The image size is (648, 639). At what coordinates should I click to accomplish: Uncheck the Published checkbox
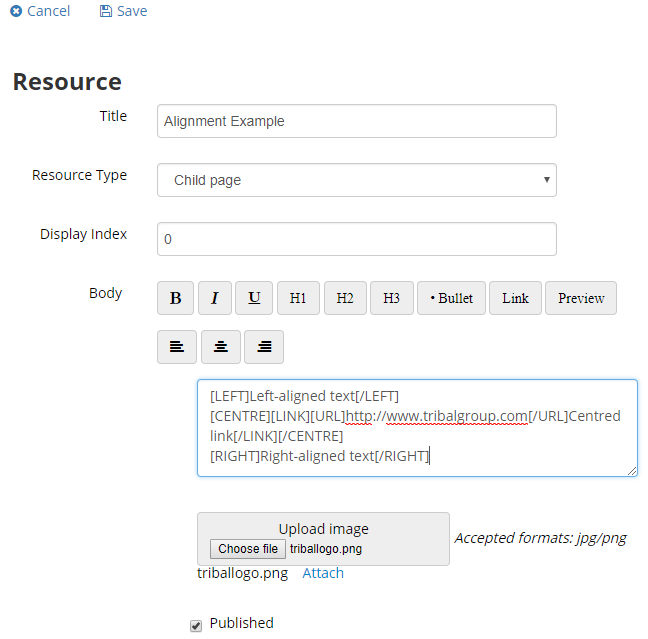(196, 626)
